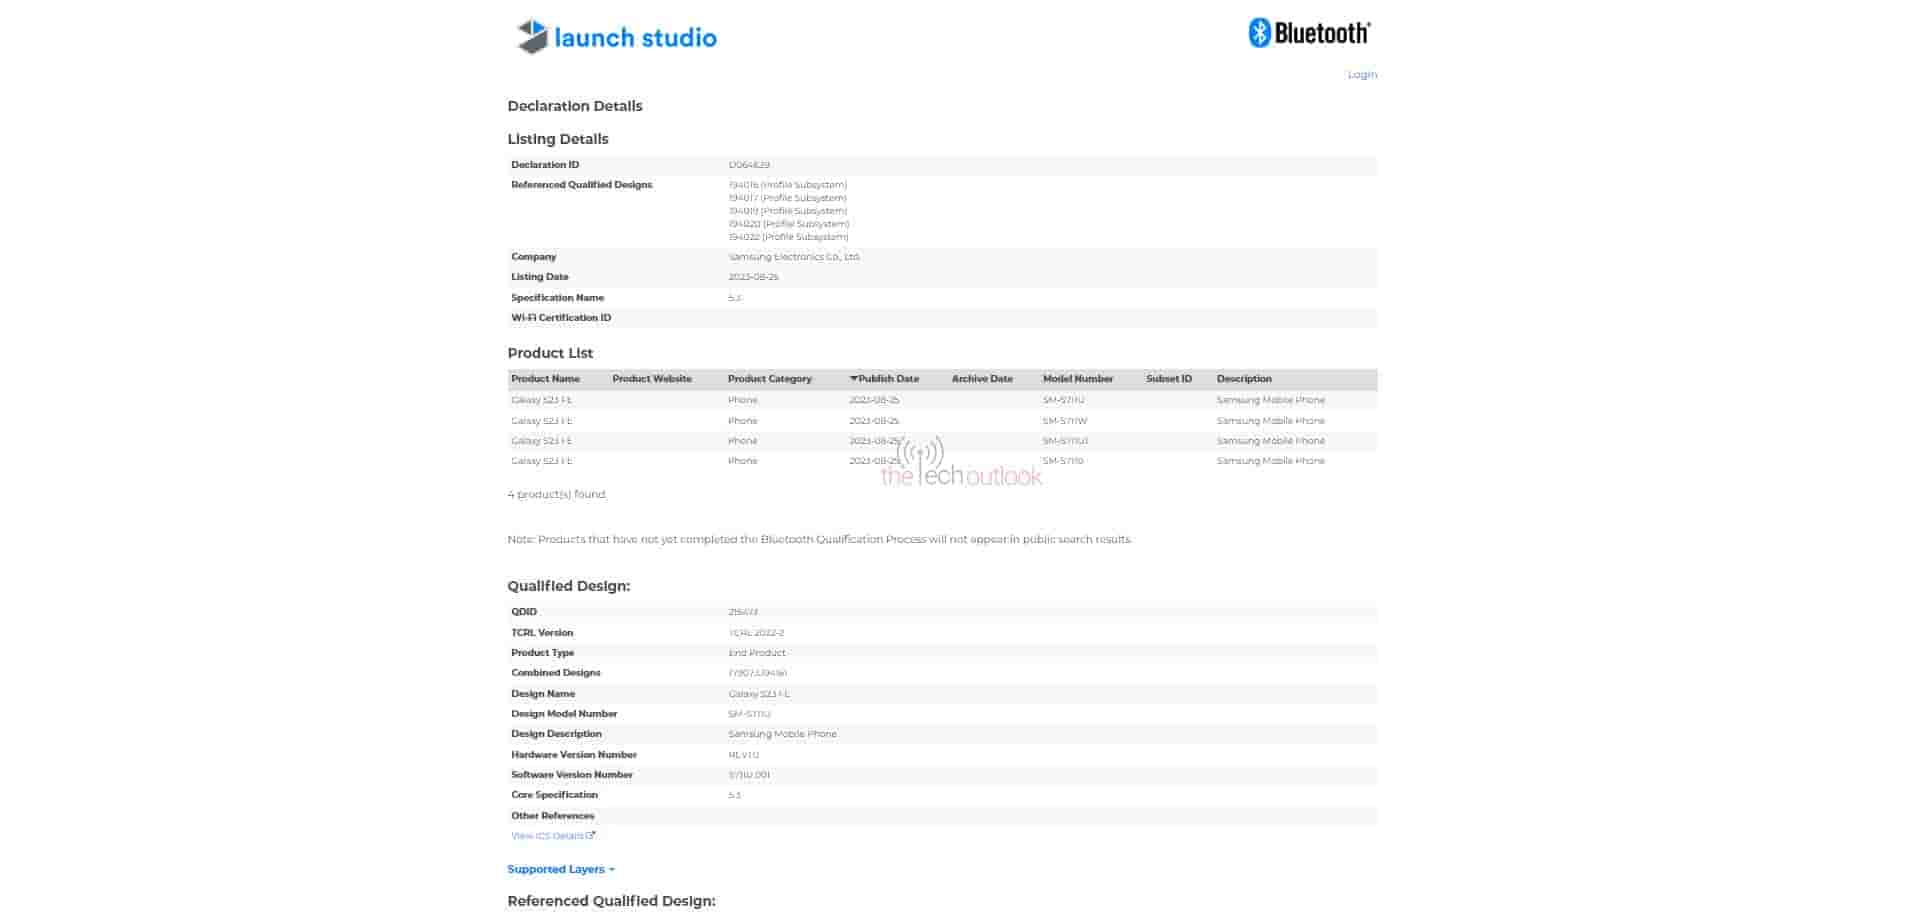Select the product row with model SM-S7110
This screenshot has width=1920, height=920.
[1062, 461]
